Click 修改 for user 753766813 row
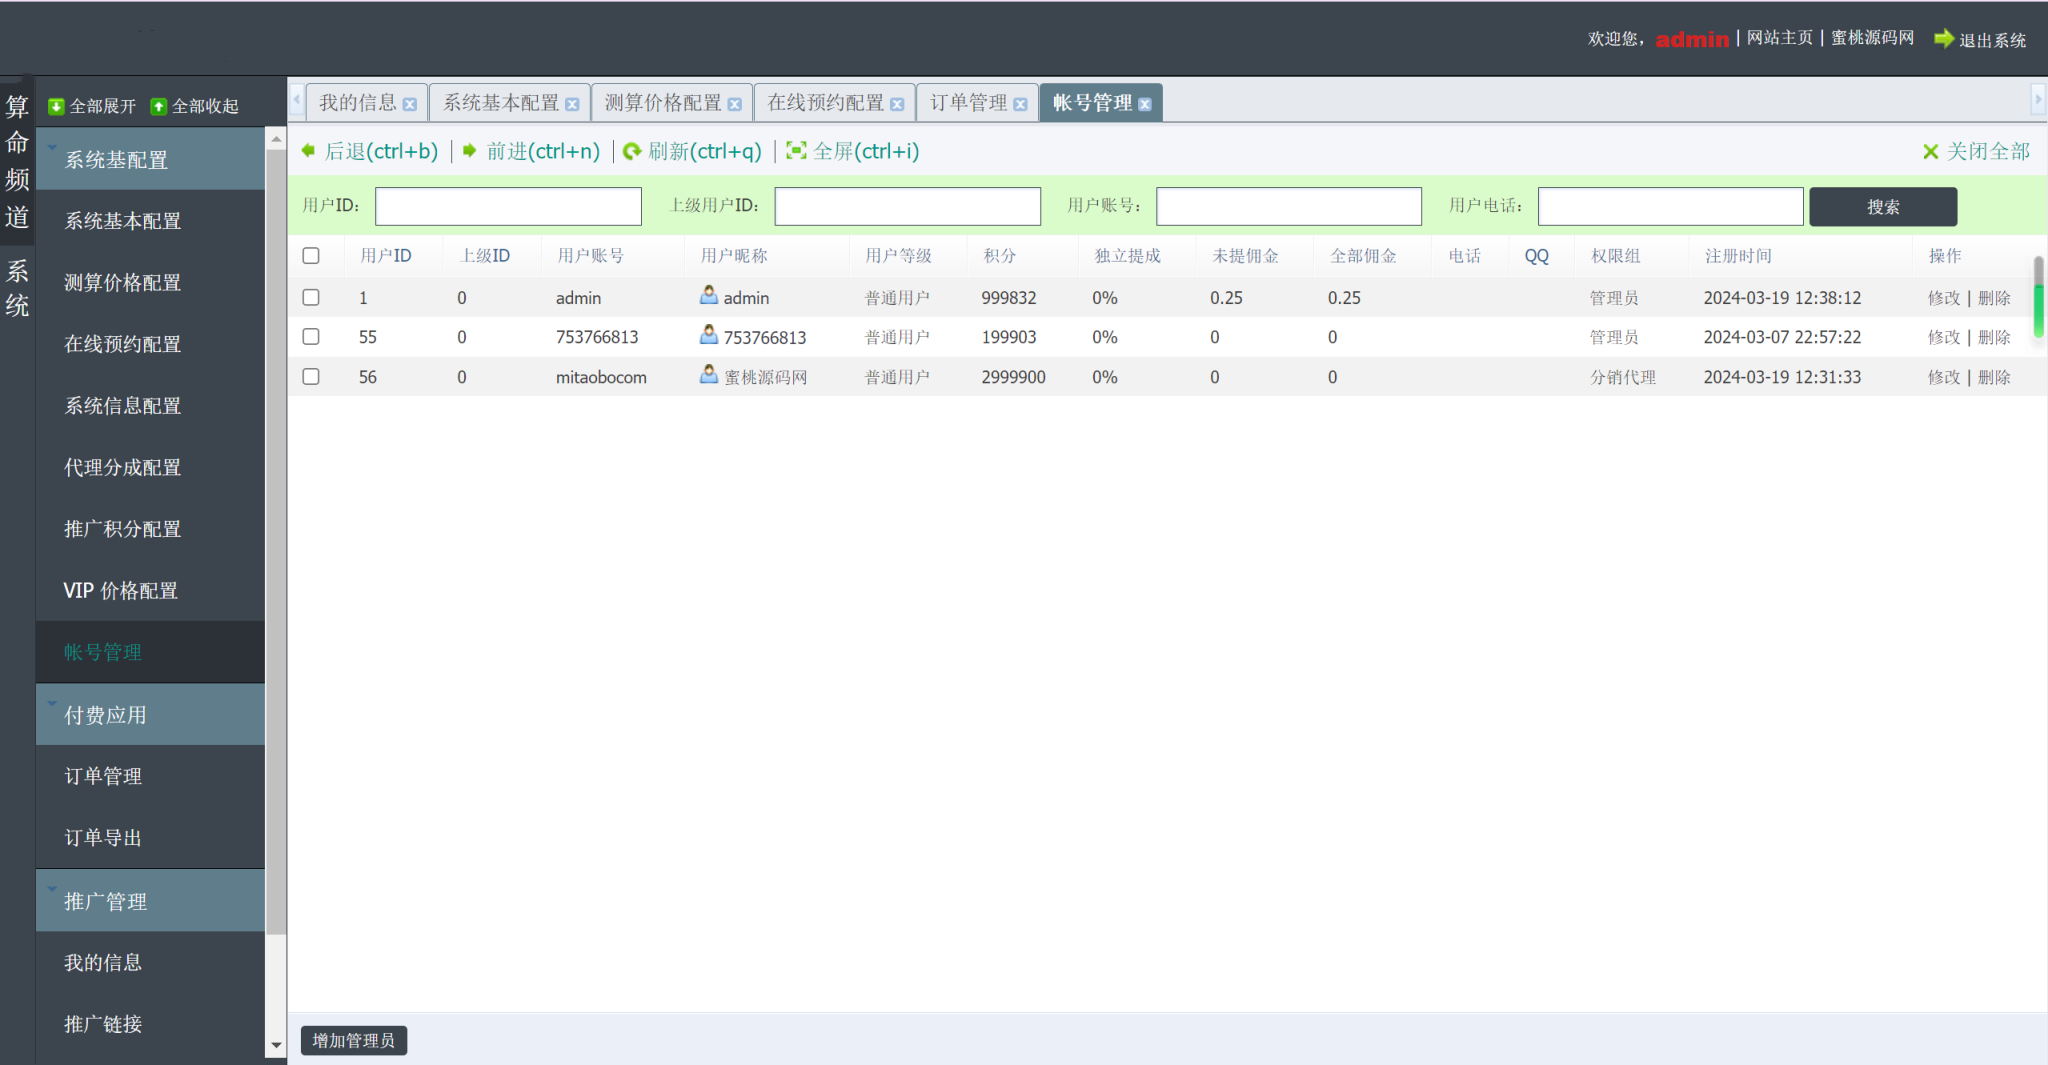Image resolution: width=2048 pixels, height=1065 pixels. (x=1944, y=336)
